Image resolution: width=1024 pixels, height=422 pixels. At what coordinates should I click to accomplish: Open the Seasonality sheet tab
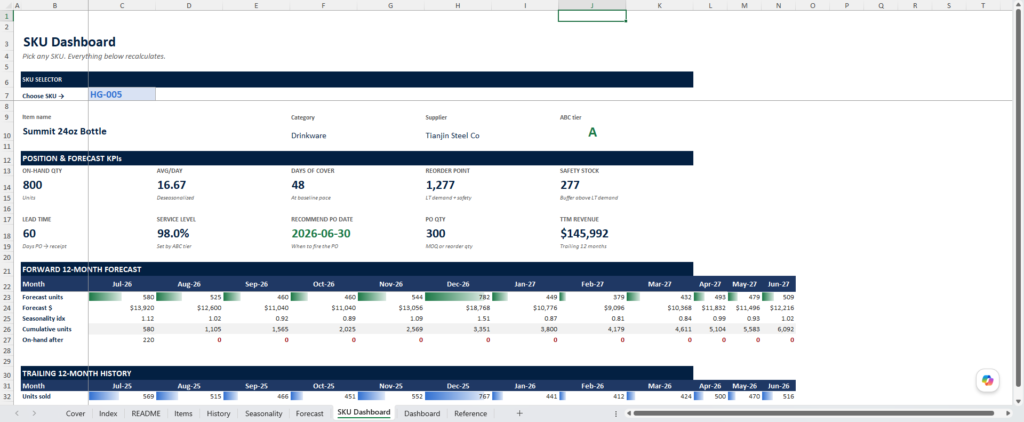[263, 414]
